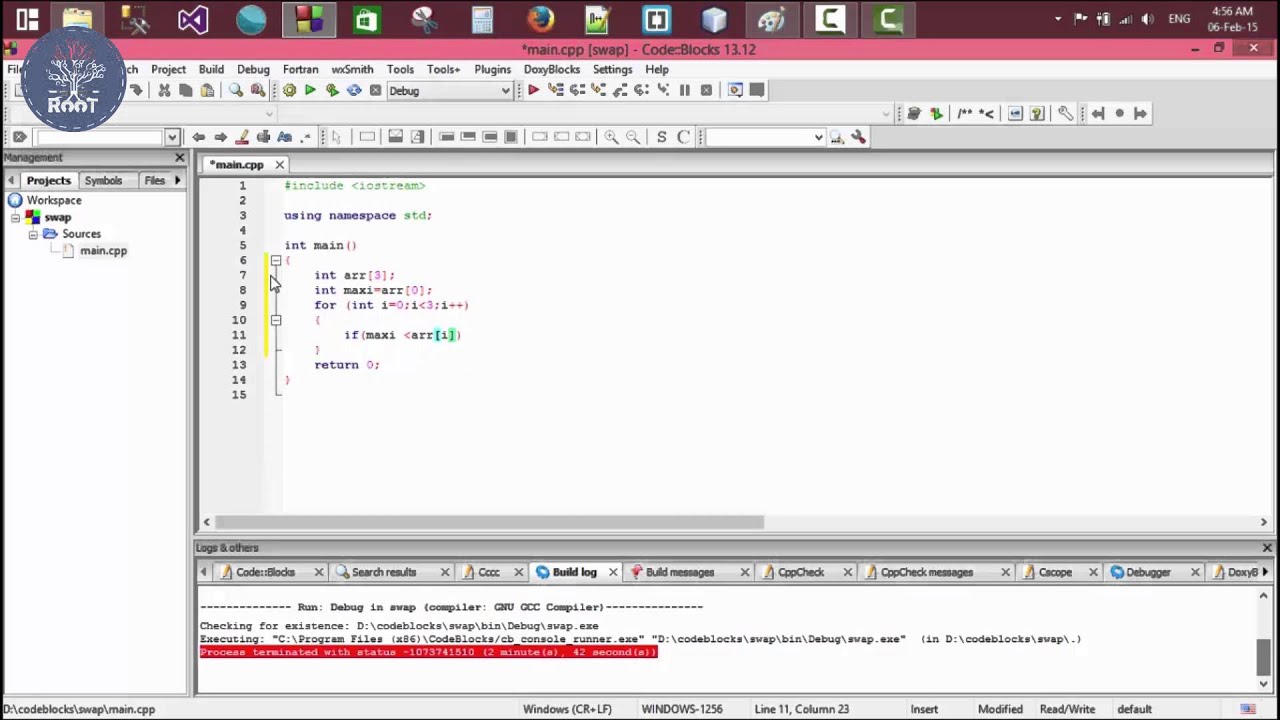Click the C toolbar icon

coord(684,137)
